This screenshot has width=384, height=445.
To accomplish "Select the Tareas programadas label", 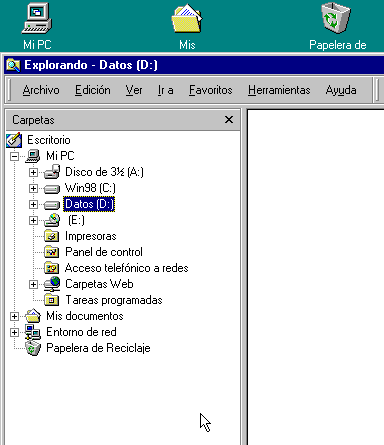I will (114, 300).
